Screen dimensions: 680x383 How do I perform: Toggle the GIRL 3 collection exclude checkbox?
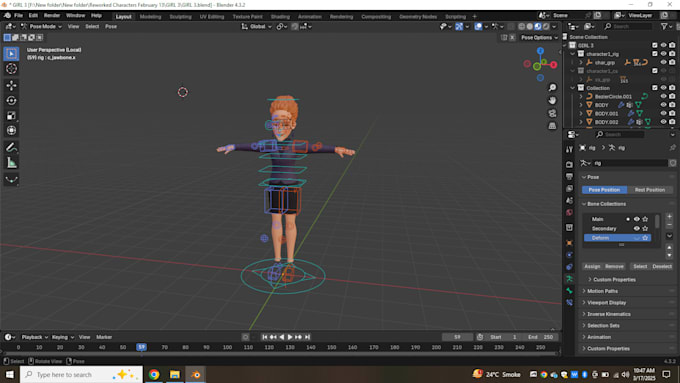pyautogui.click(x=654, y=45)
